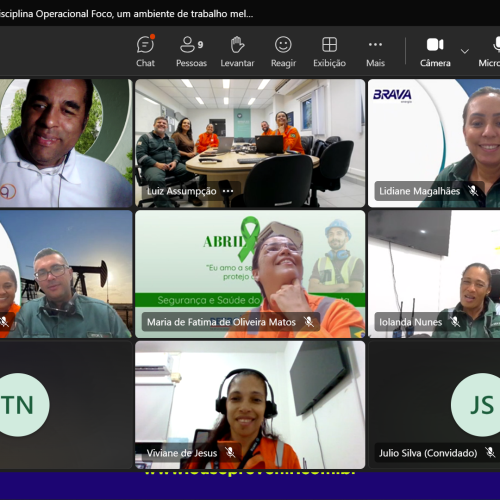Click Maria de Fatima de Oliveira Matos label
The image size is (500, 500).
point(221,322)
